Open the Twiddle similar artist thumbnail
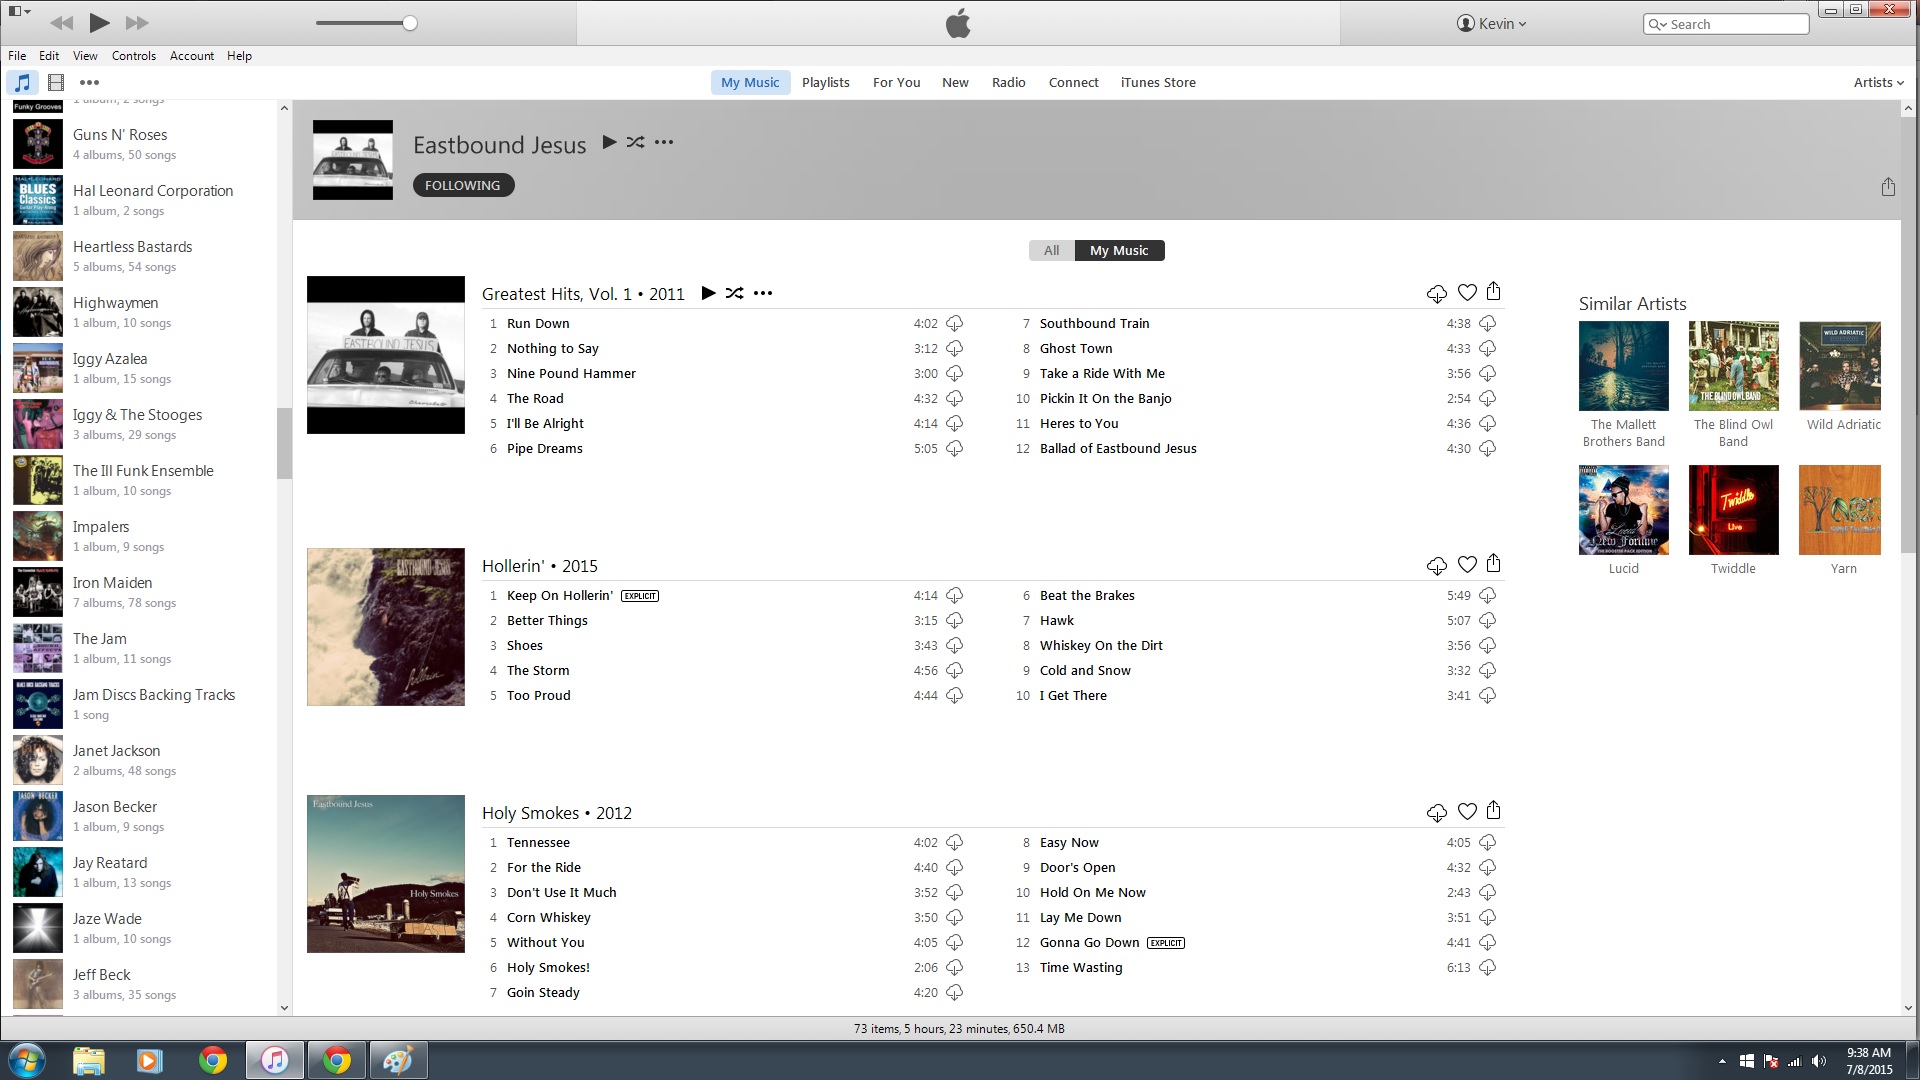 1733,510
